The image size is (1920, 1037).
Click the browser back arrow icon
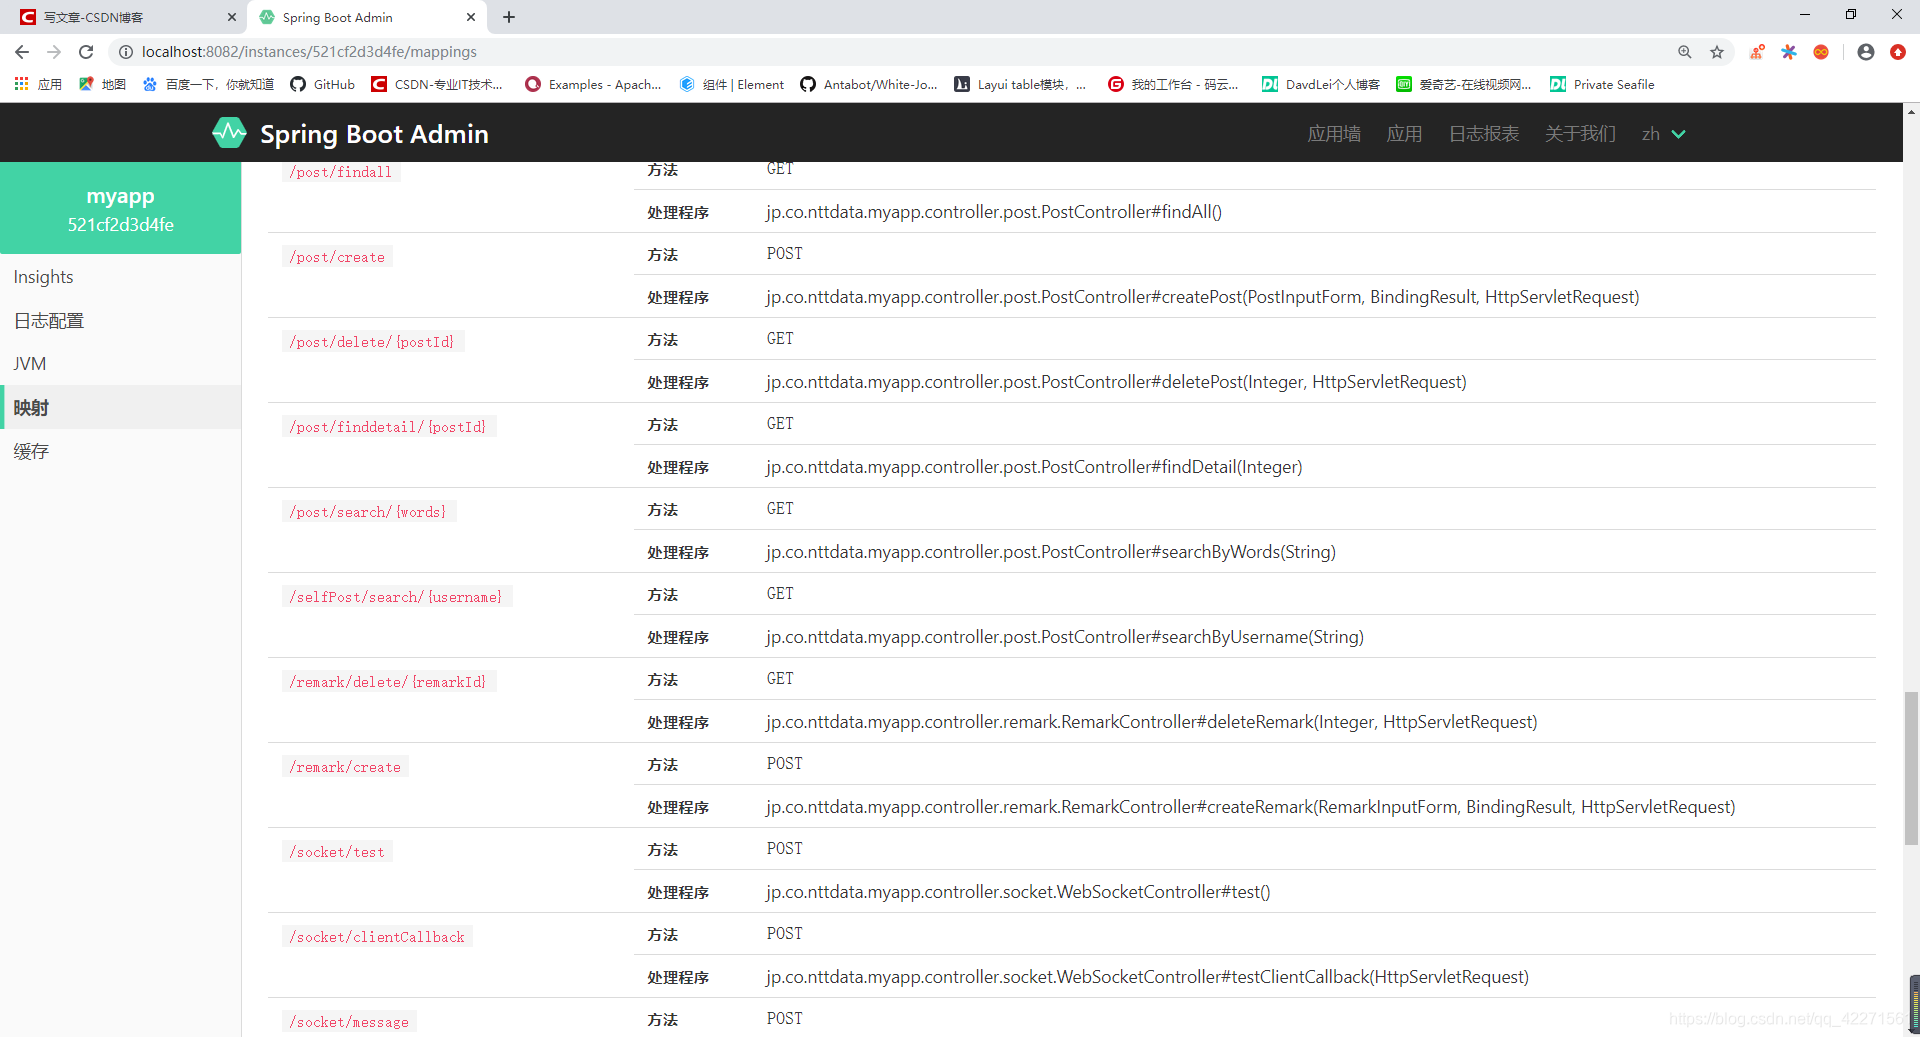coord(21,52)
